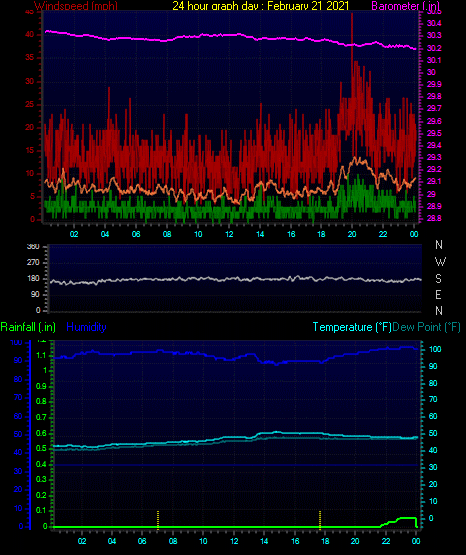The image size is (466, 555).
Task: Click the 30.3 value on barometer axis
Action: (434, 35)
